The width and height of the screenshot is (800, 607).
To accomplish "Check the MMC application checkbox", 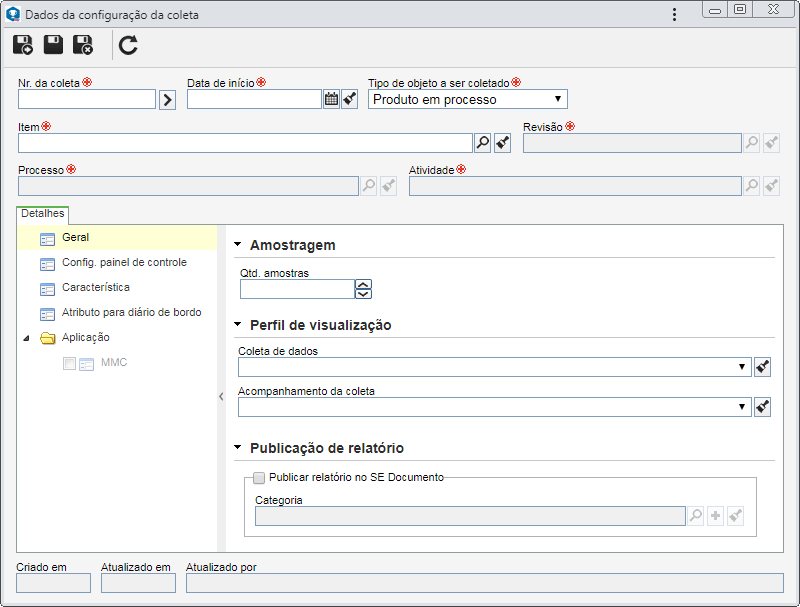I will (69, 363).
